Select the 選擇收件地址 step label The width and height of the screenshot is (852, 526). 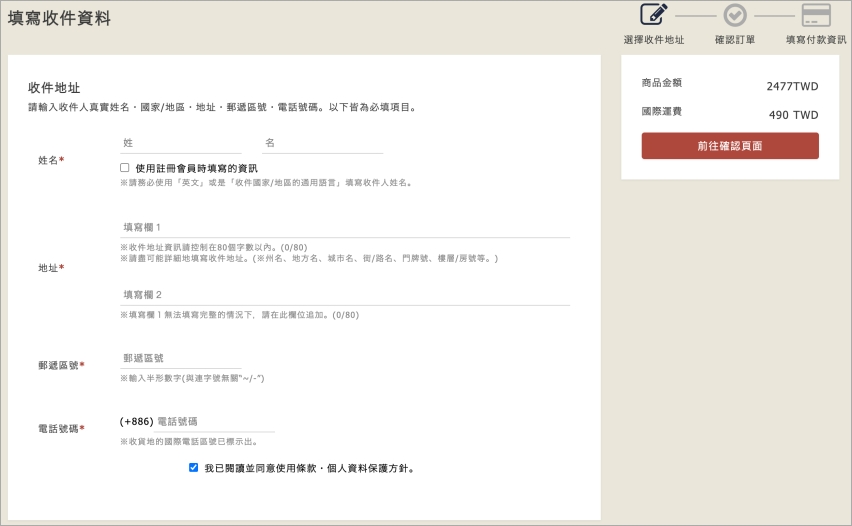(654, 40)
